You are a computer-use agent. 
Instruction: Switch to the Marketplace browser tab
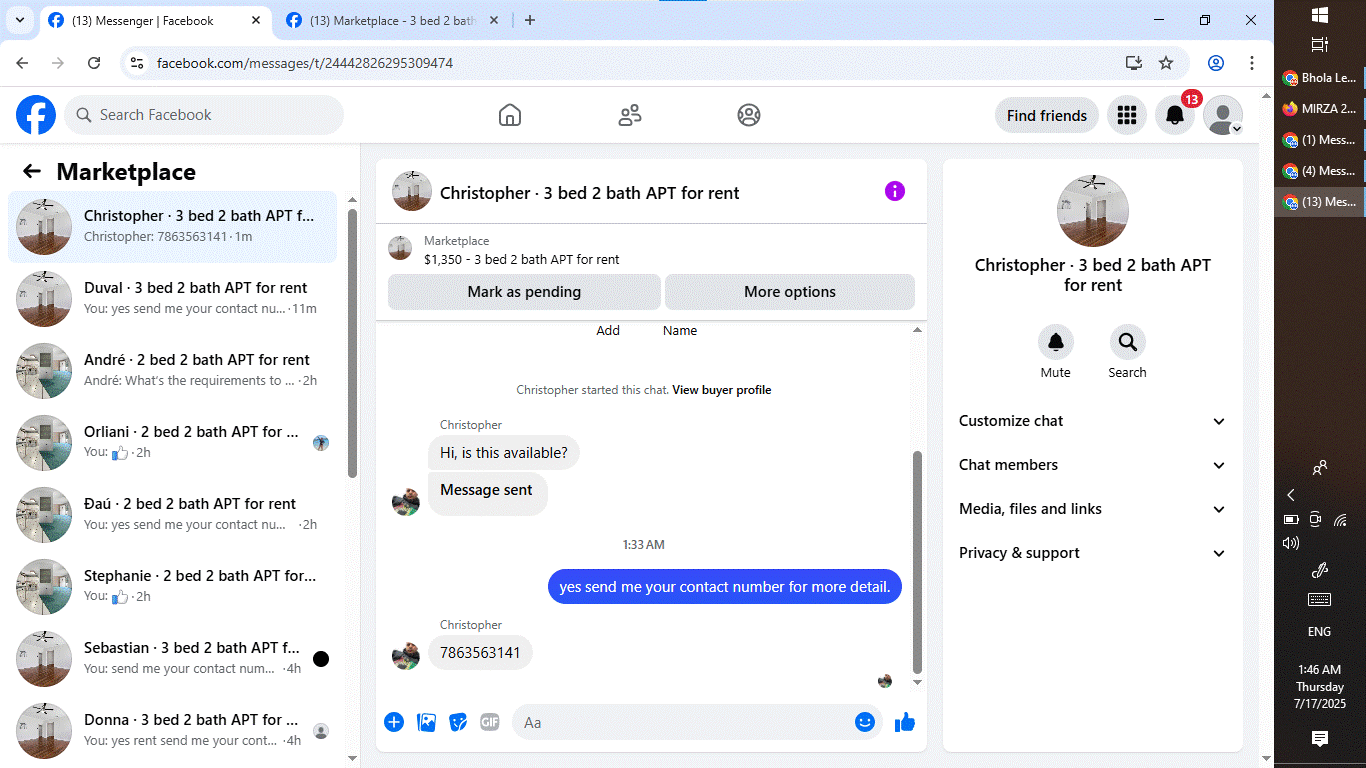coord(392,20)
